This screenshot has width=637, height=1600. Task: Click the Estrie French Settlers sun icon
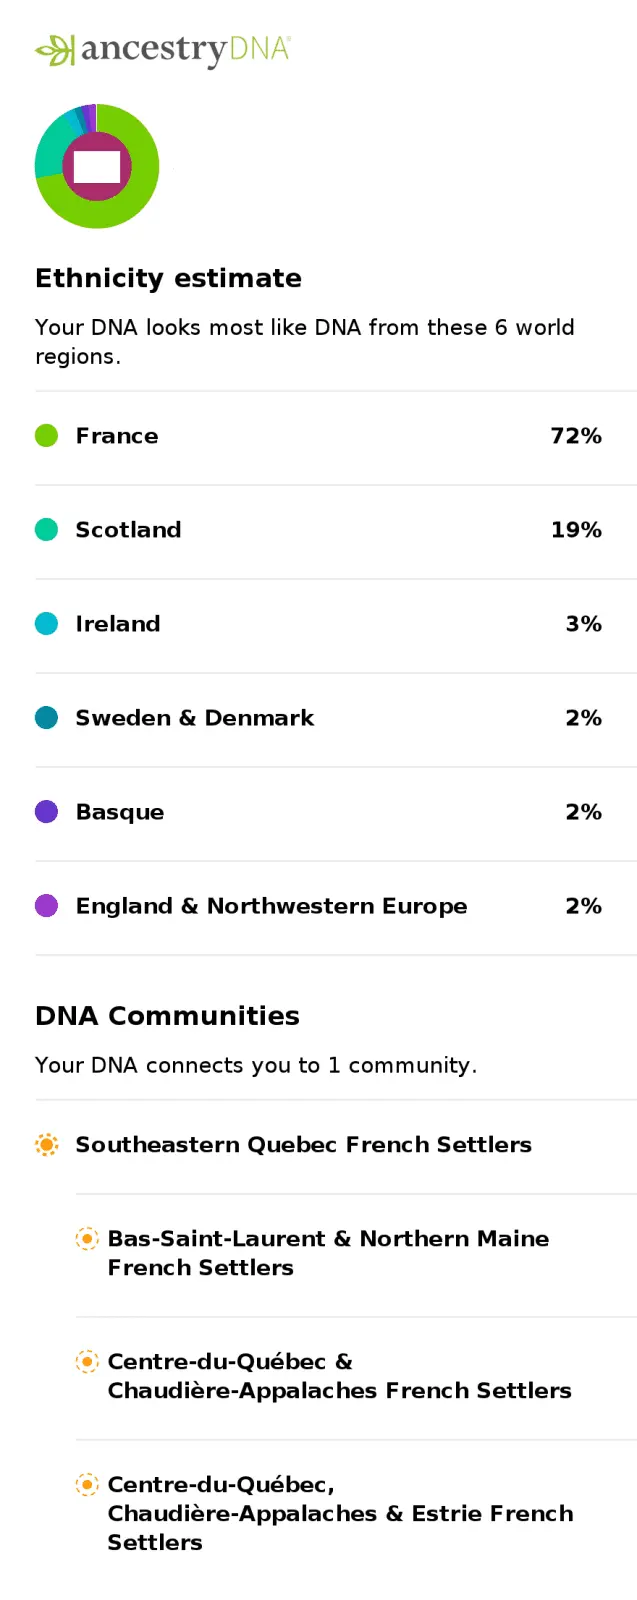coord(88,1485)
